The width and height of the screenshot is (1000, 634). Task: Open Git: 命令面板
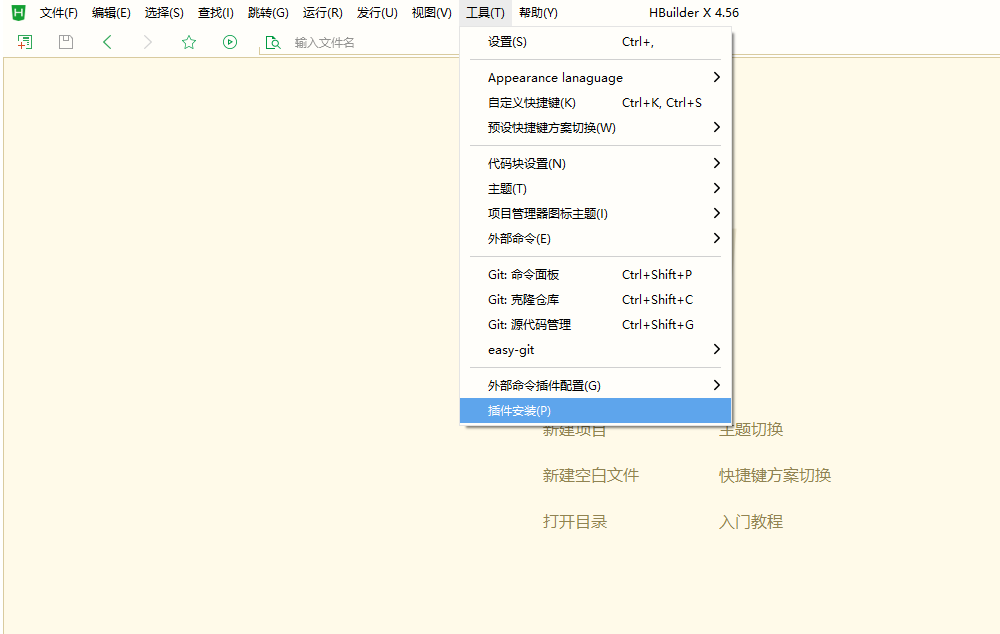[596, 275]
